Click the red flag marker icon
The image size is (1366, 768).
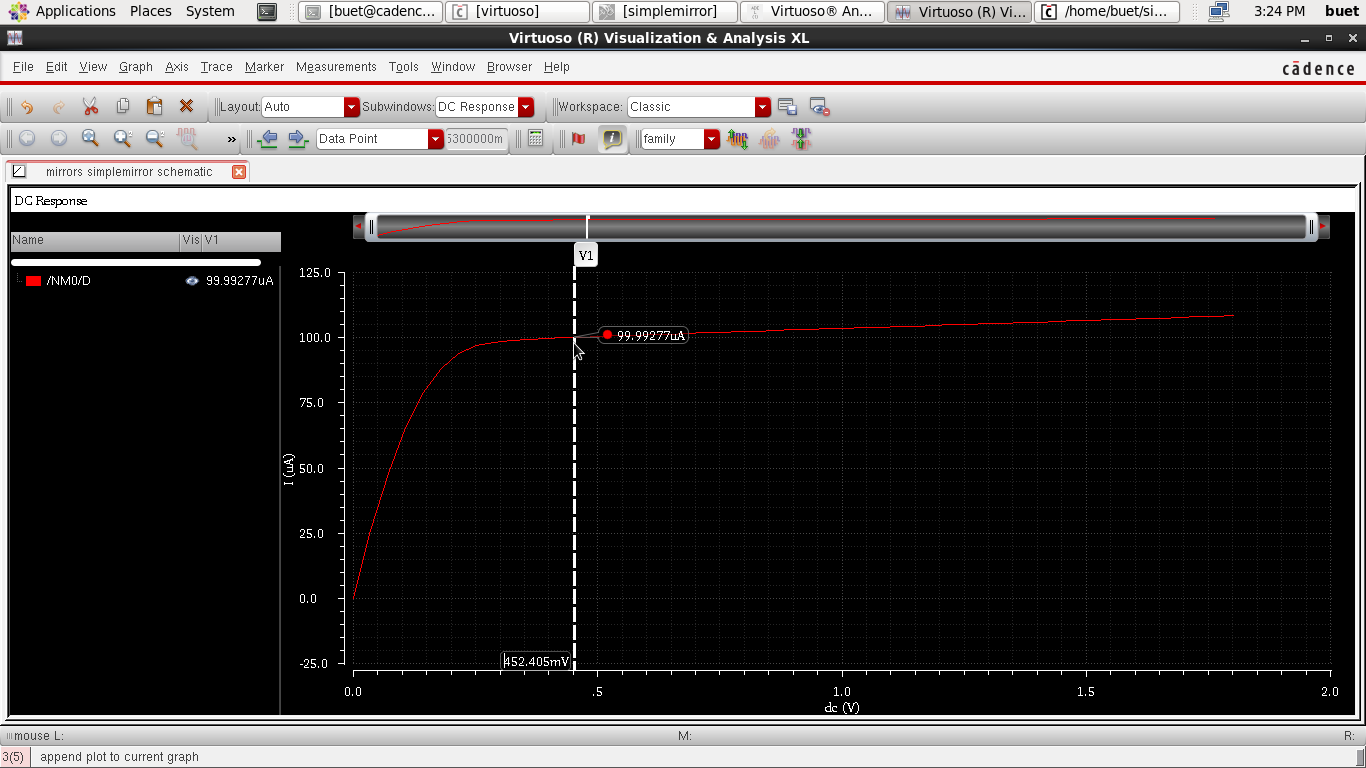(x=578, y=139)
